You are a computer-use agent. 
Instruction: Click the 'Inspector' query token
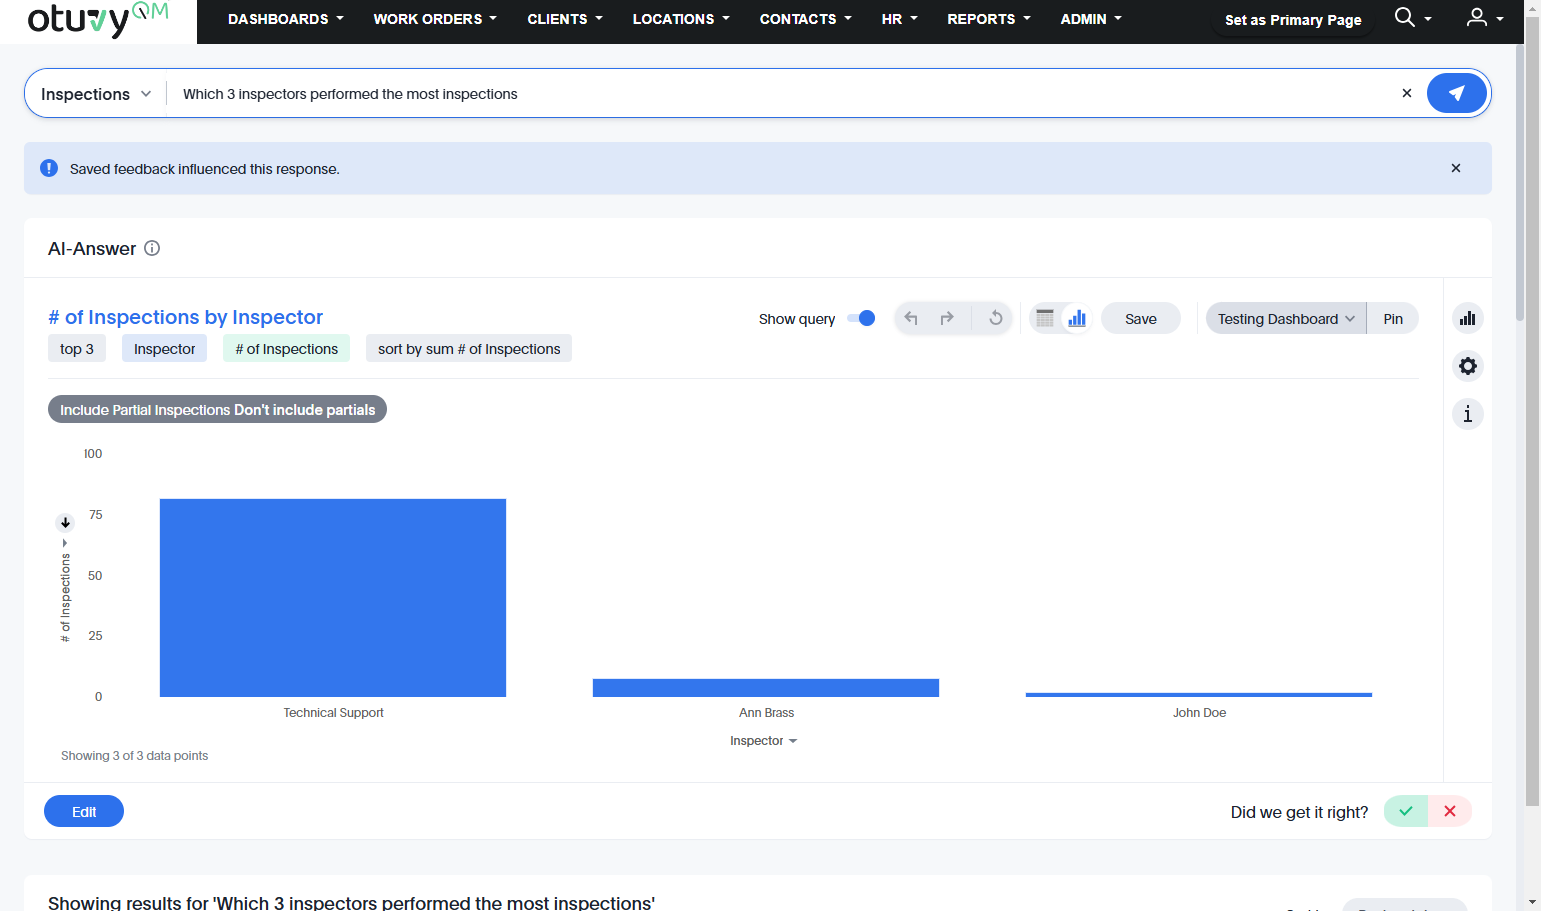point(165,348)
